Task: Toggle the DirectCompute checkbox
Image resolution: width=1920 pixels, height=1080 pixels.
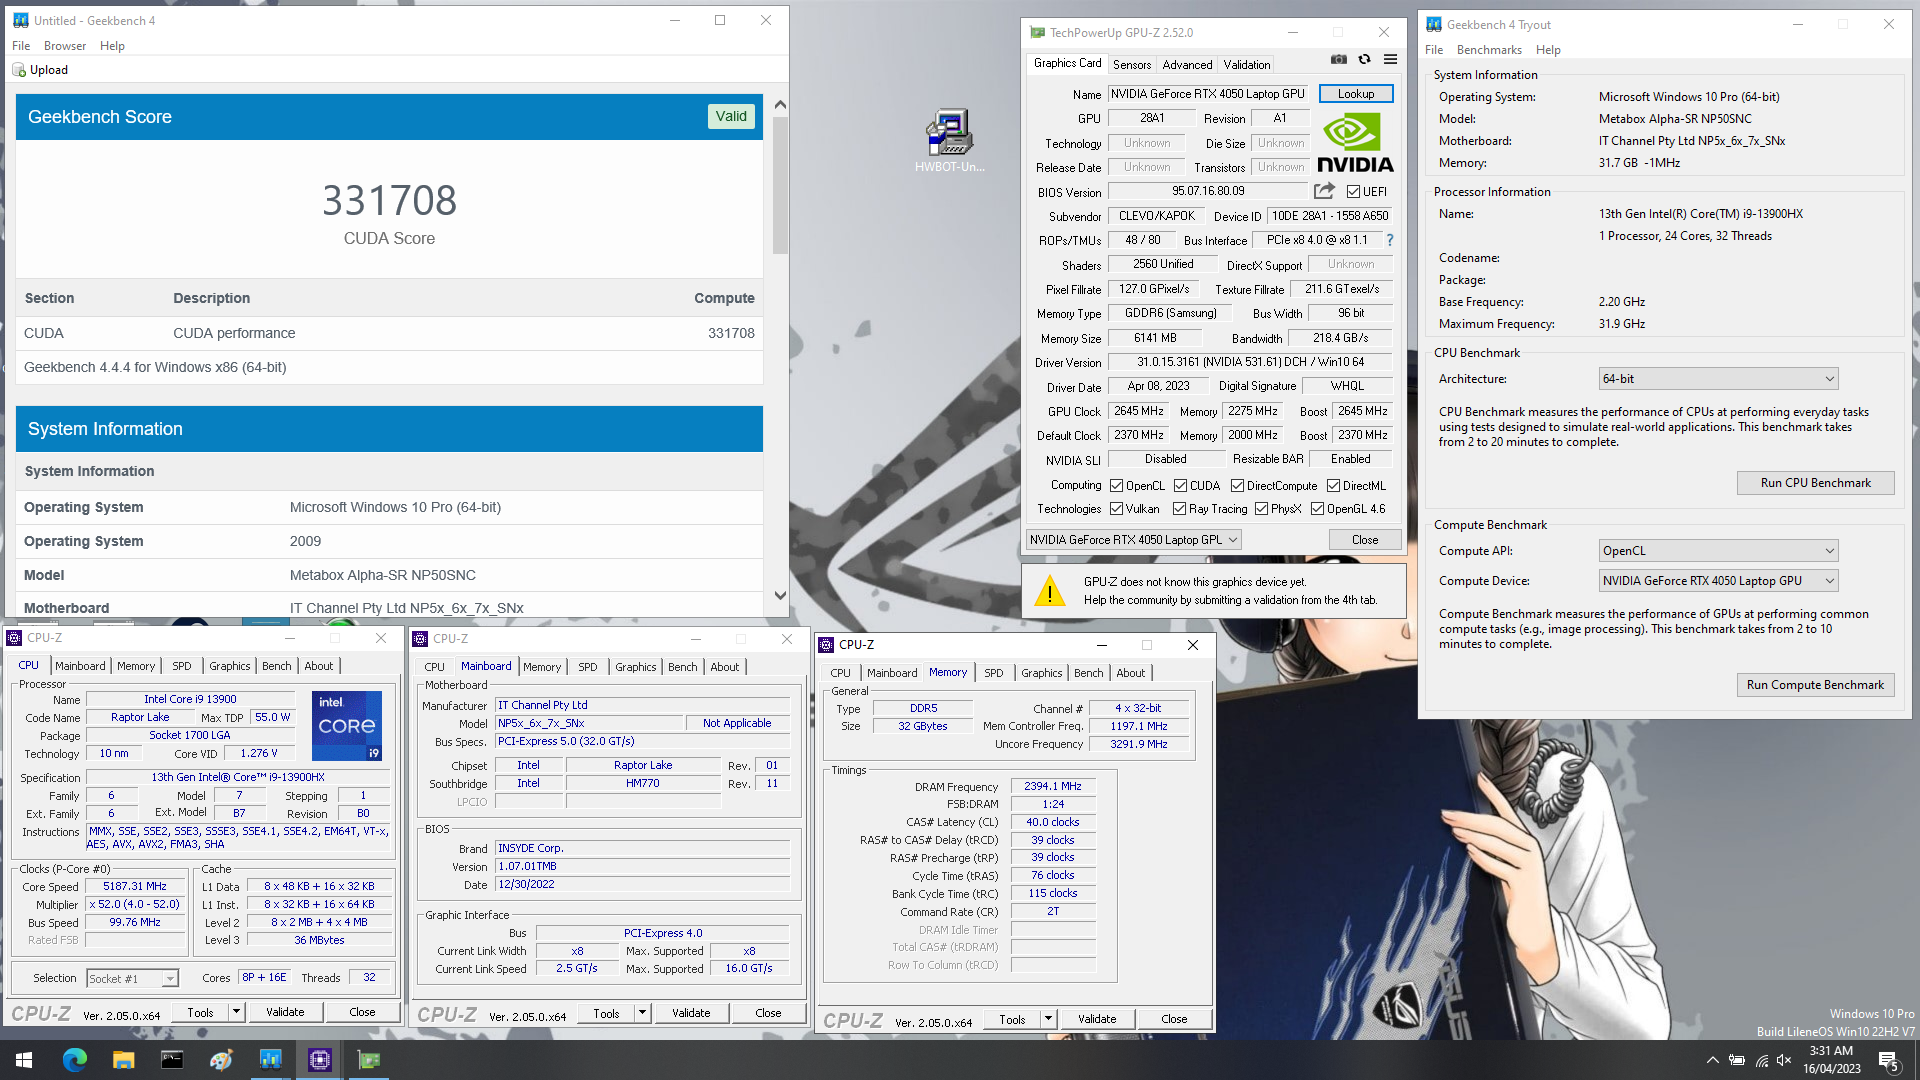Action: pyautogui.click(x=1237, y=486)
